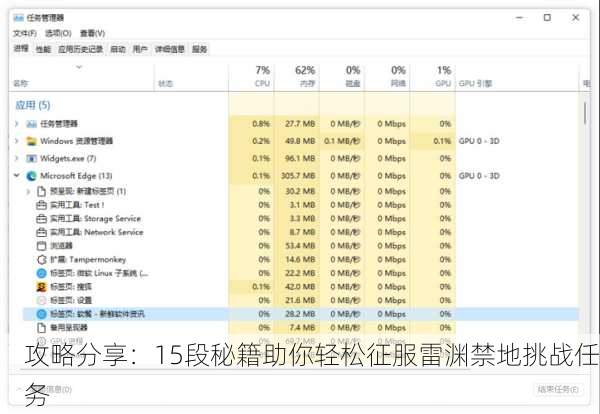Switch to the Users tab
Viewport: 600px width, 414px height.
click(140, 49)
